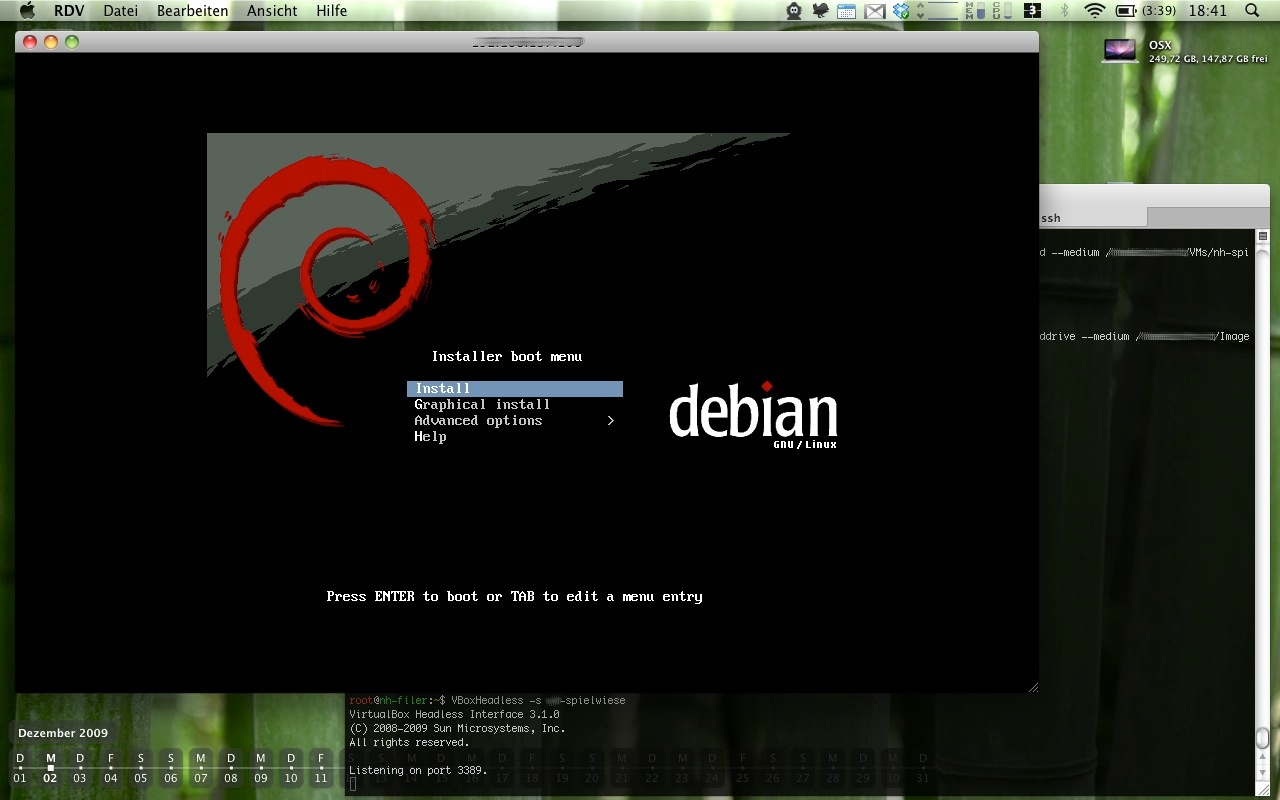Select day 04 in desktop calendar
Image resolution: width=1280 pixels, height=800 pixels.
[x=110, y=769]
